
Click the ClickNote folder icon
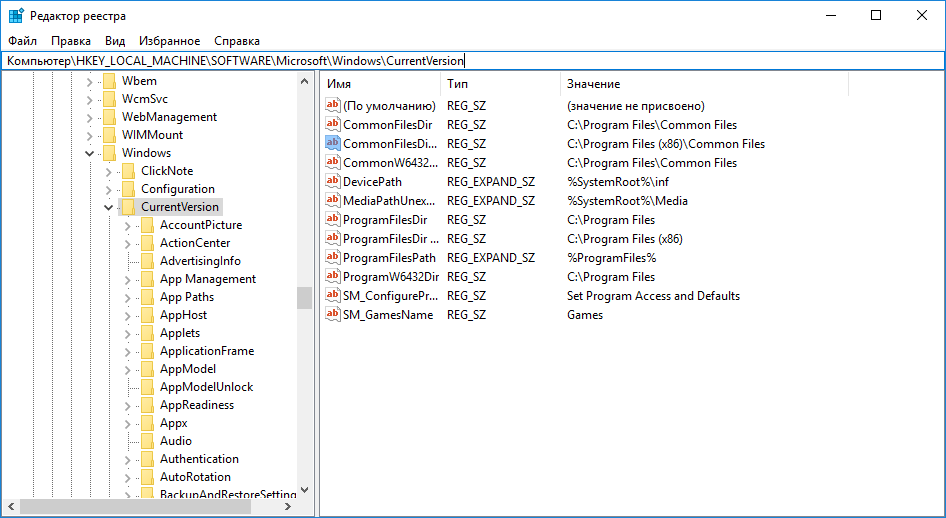tap(128, 171)
